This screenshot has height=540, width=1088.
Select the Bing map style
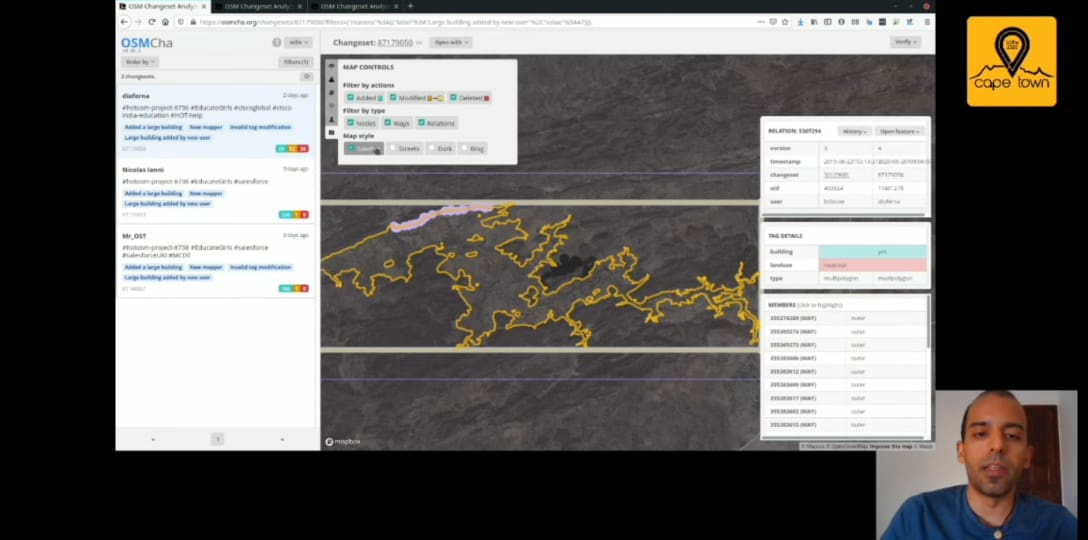click(x=472, y=149)
